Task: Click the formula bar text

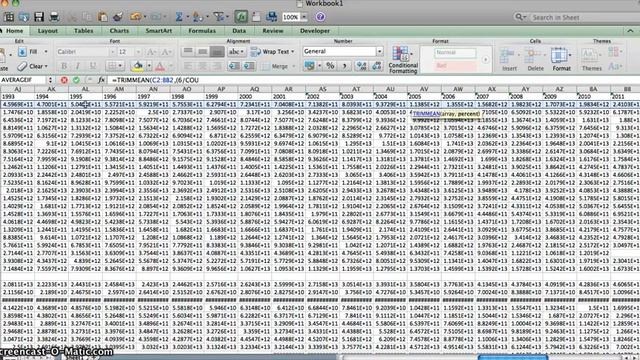Action: [x=155, y=80]
